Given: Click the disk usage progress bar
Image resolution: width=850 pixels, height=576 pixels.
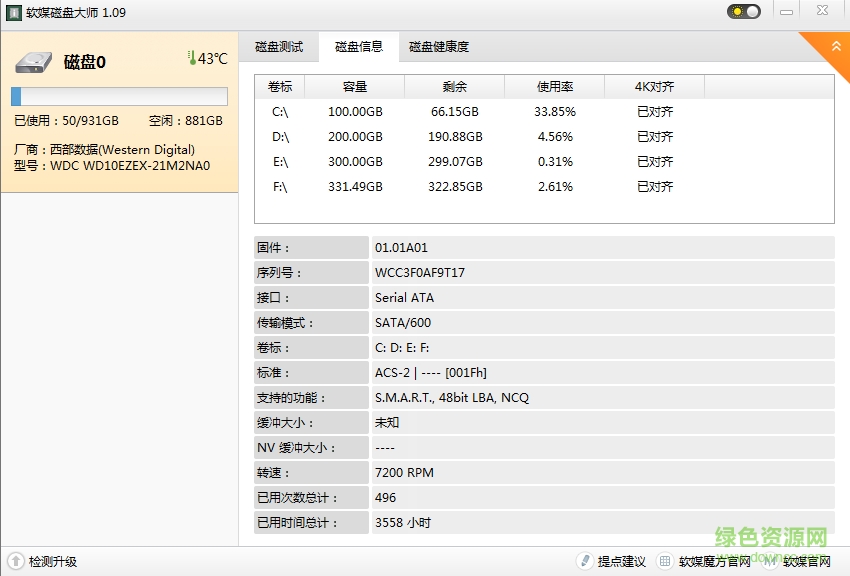Looking at the screenshot, I should (x=118, y=96).
